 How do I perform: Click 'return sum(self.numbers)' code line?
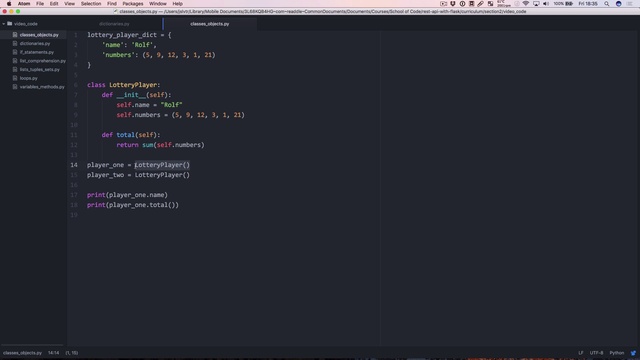coord(160,145)
